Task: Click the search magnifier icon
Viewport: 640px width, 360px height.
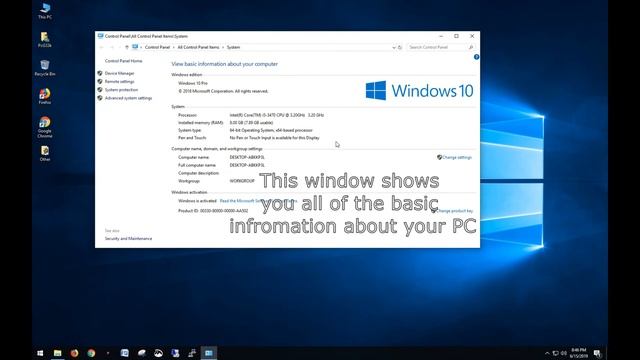Action: 471,47
